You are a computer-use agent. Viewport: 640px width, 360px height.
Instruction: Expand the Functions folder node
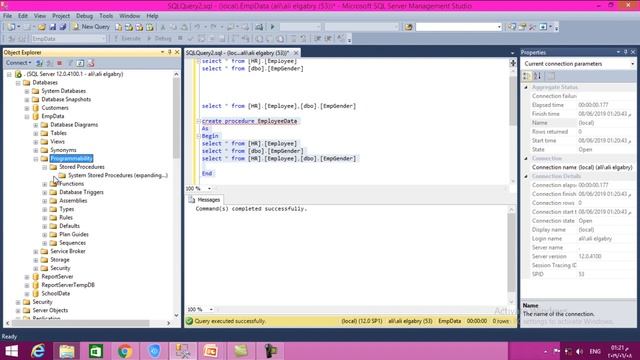point(45,184)
